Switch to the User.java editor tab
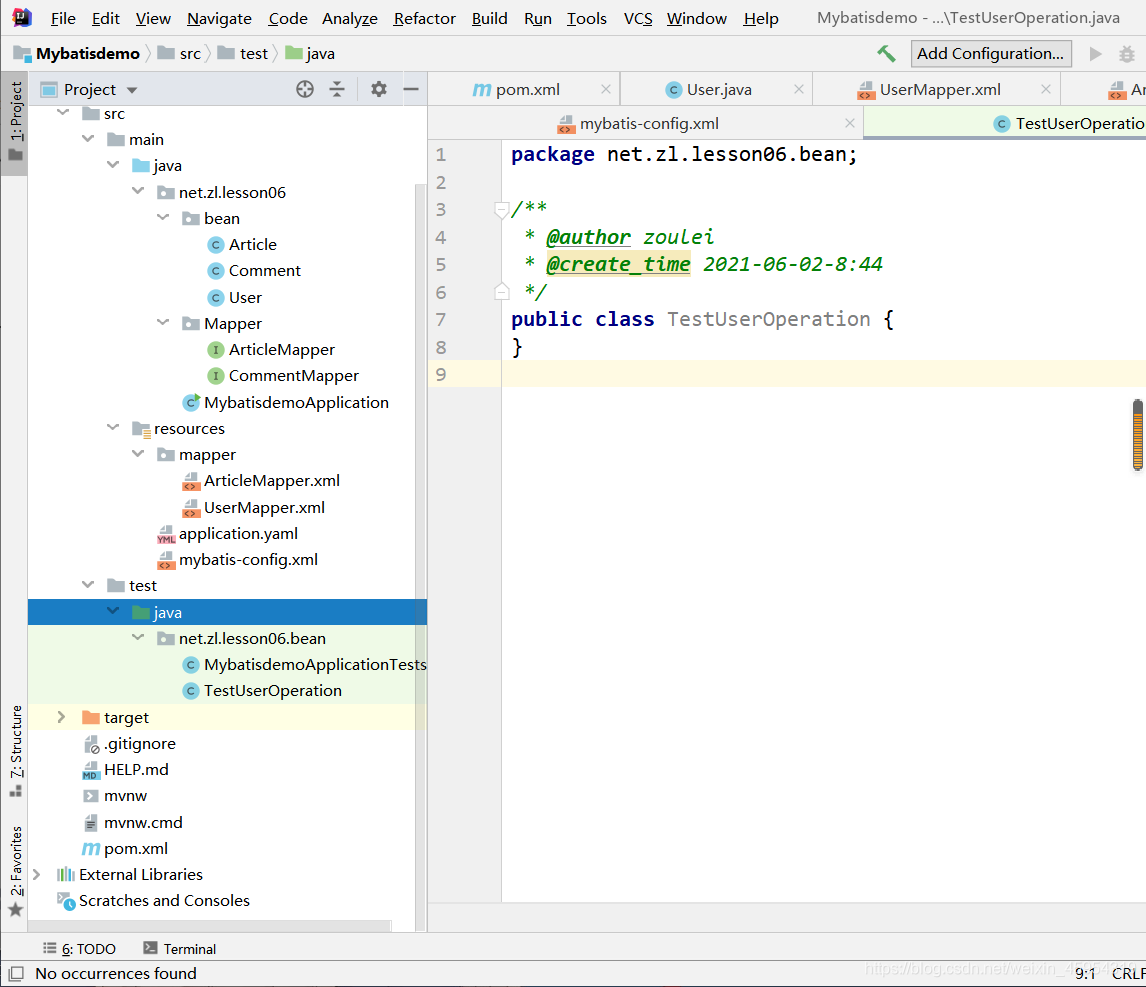Screen dimensions: 1146x987 click(716, 89)
